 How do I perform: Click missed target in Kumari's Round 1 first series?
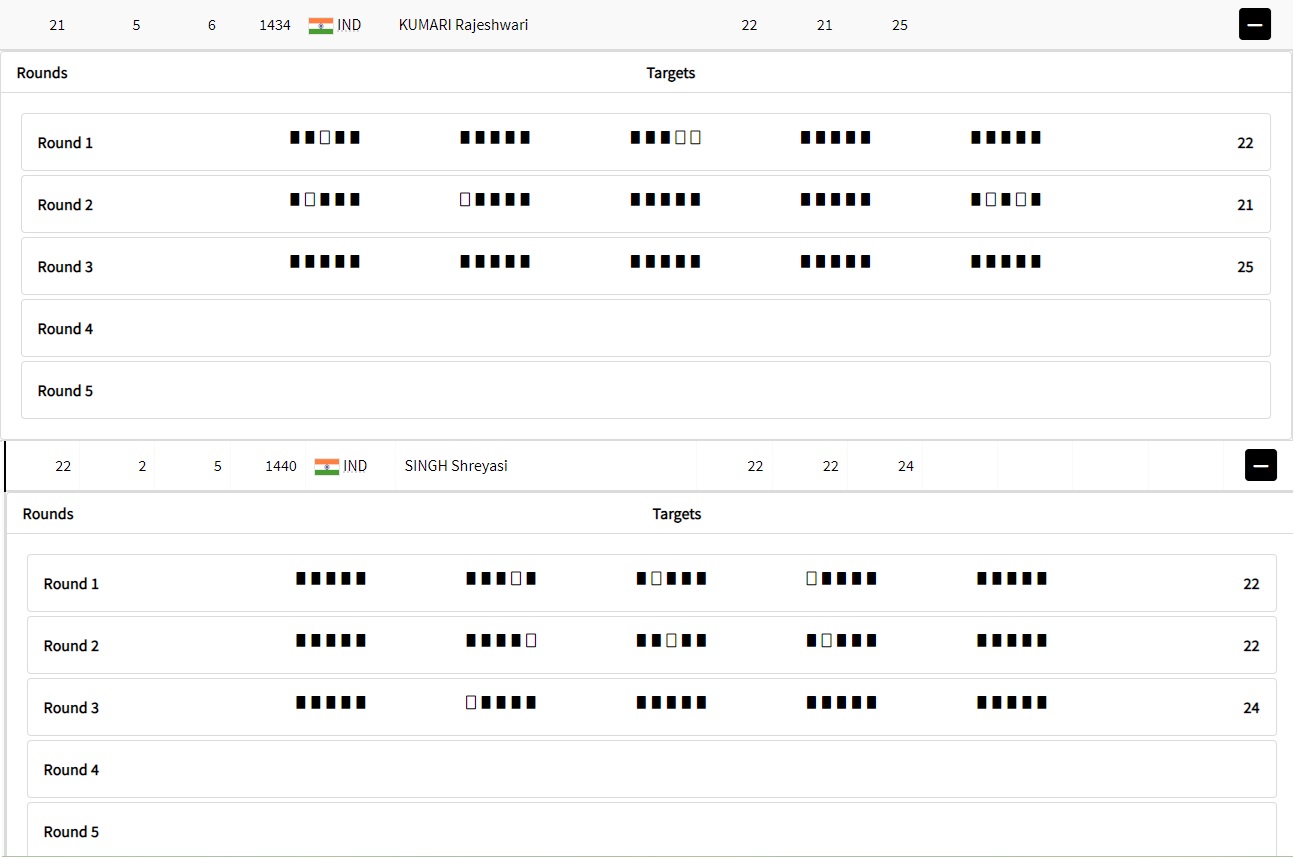tap(325, 138)
